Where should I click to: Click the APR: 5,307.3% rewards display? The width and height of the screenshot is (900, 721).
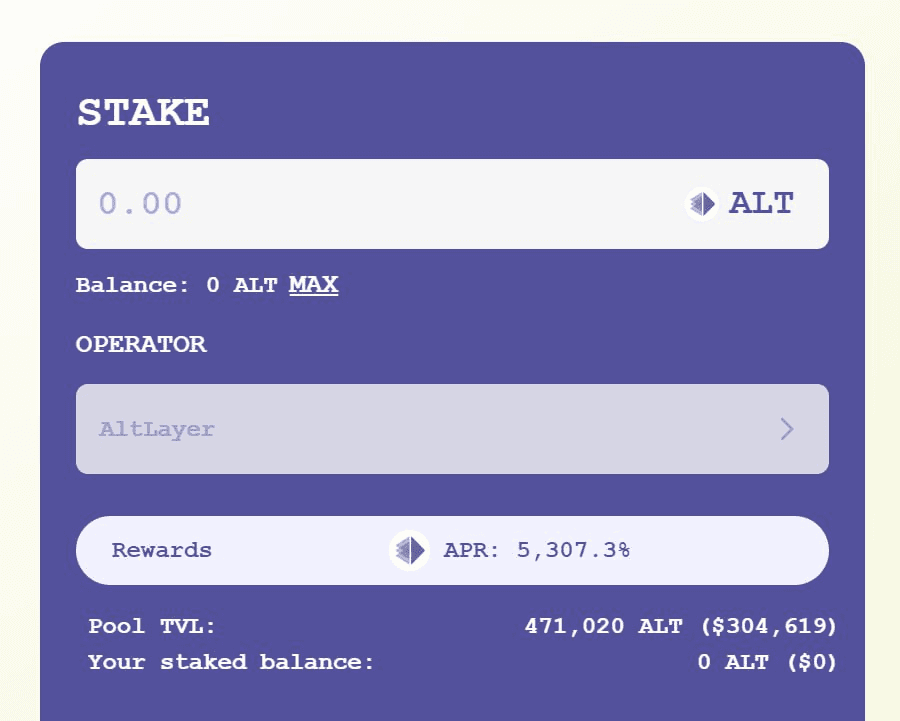point(537,550)
